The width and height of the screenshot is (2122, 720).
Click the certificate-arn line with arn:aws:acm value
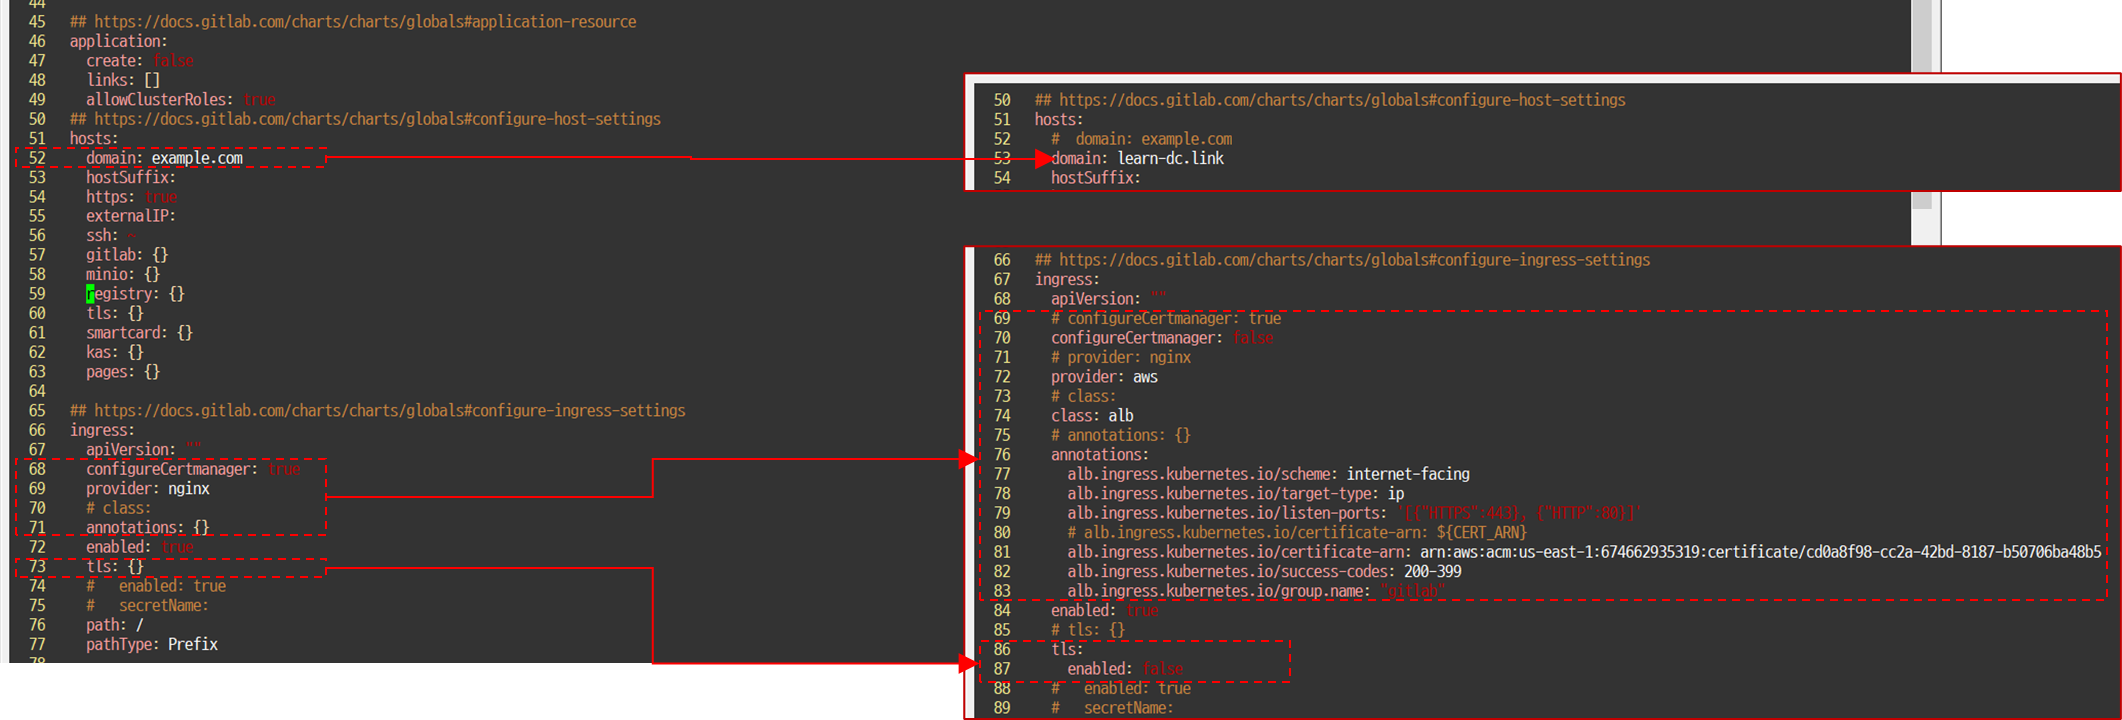(x=1584, y=552)
